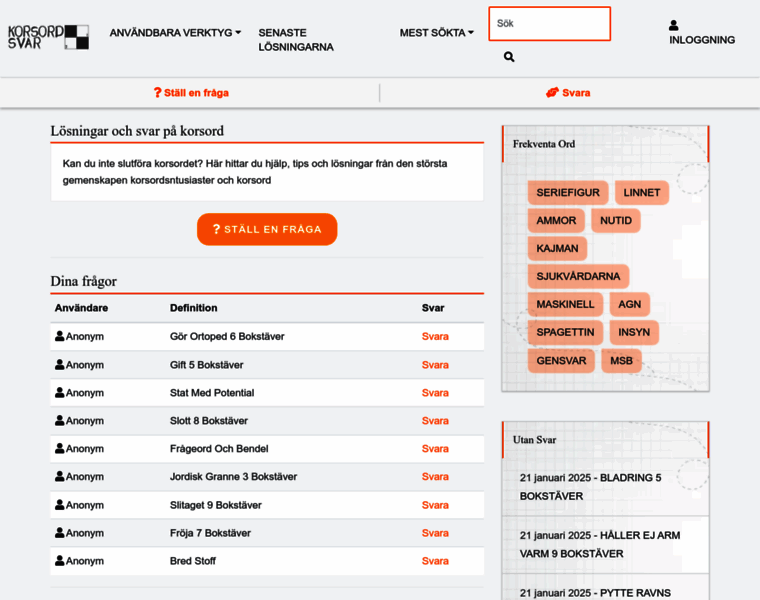Focus the Sök search field
The width and height of the screenshot is (760, 600).
(549, 24)
